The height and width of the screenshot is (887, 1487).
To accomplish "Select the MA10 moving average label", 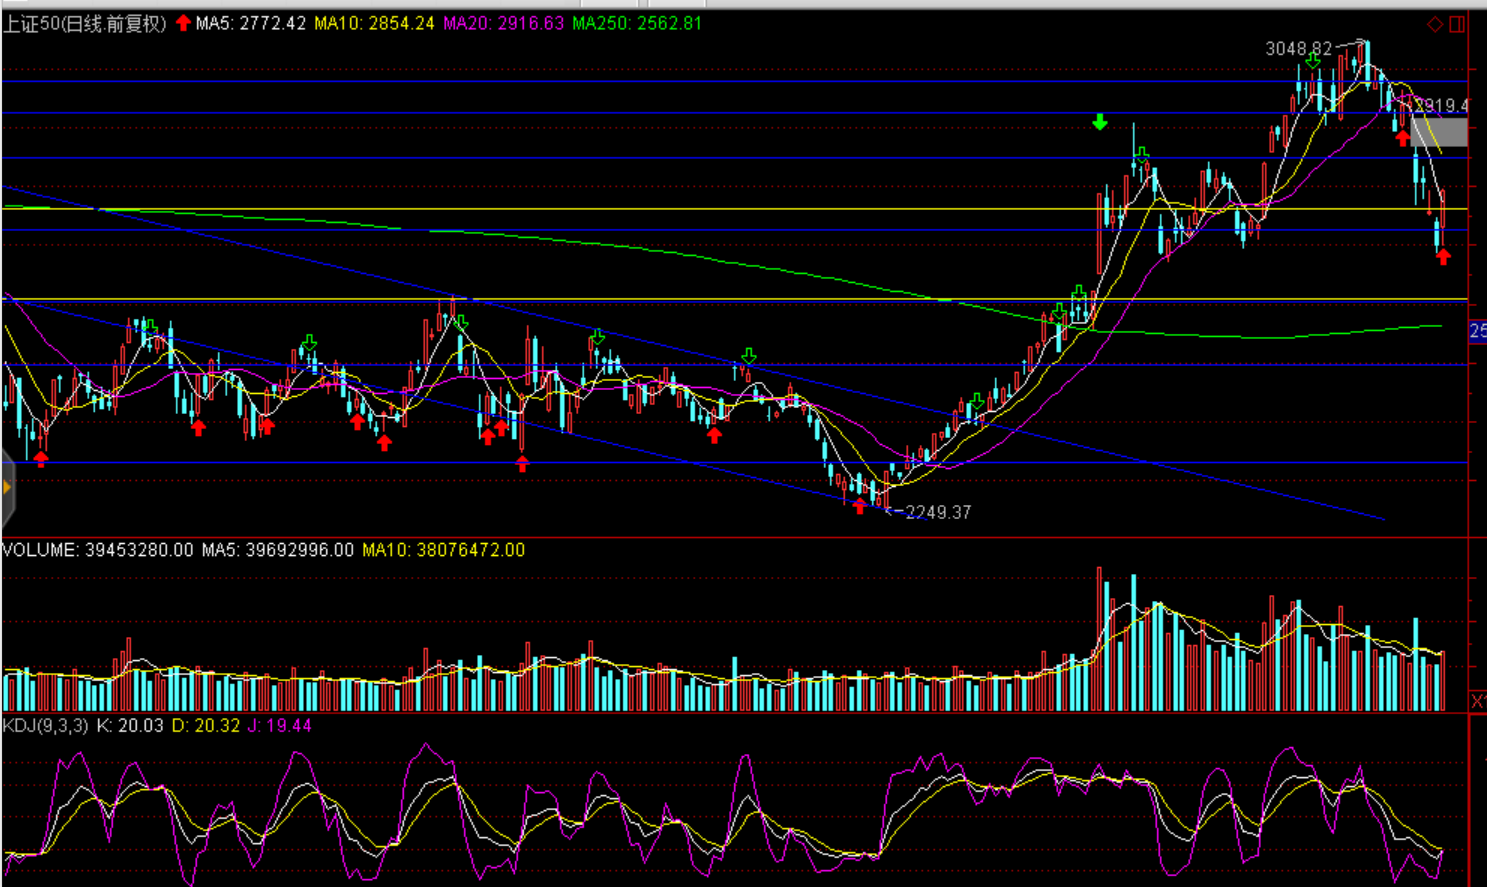I will (375, 23).
